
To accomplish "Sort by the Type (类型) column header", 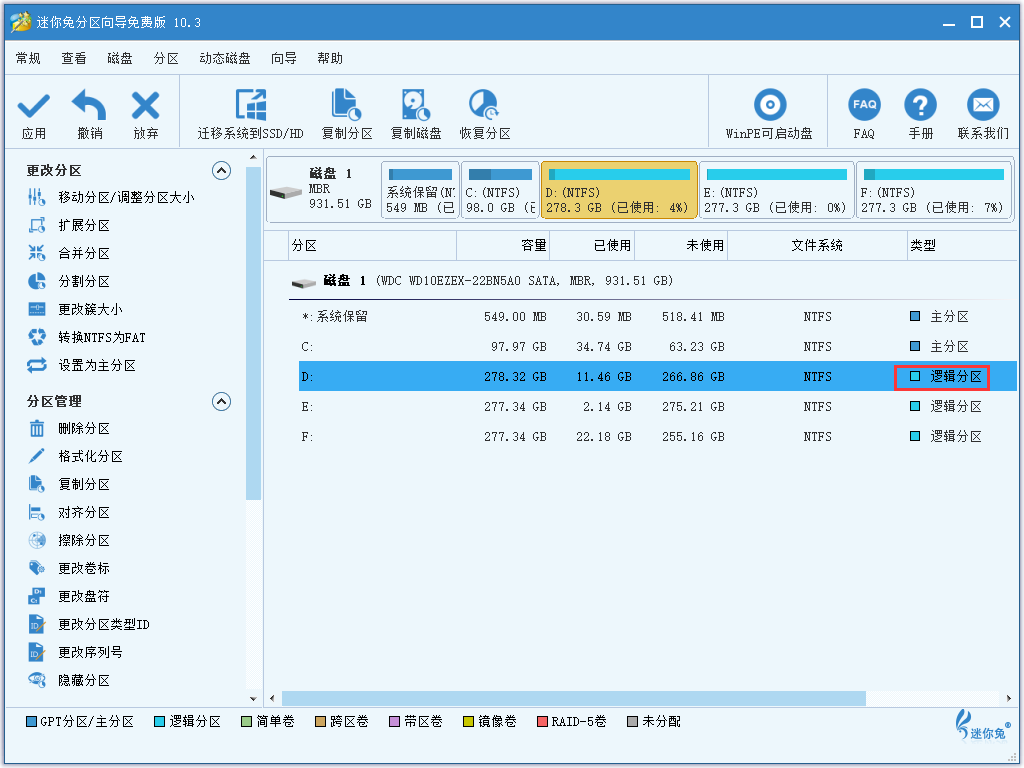I will pos(960,246).
